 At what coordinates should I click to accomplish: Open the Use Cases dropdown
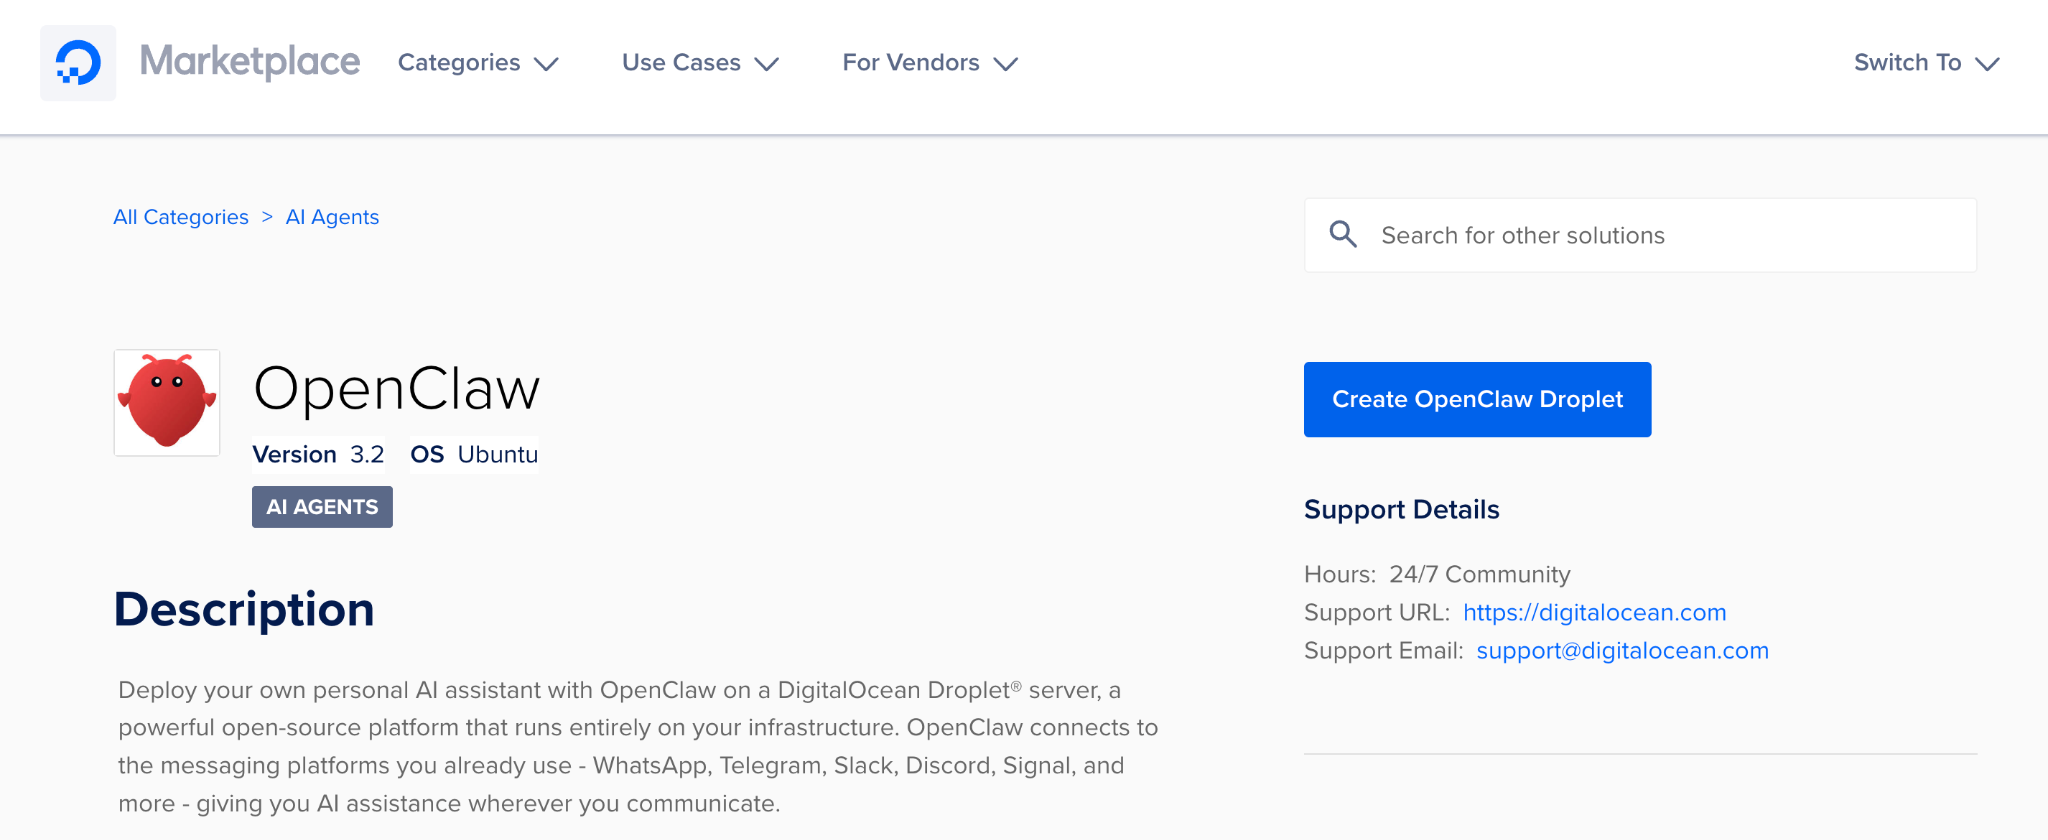(700, 63)
